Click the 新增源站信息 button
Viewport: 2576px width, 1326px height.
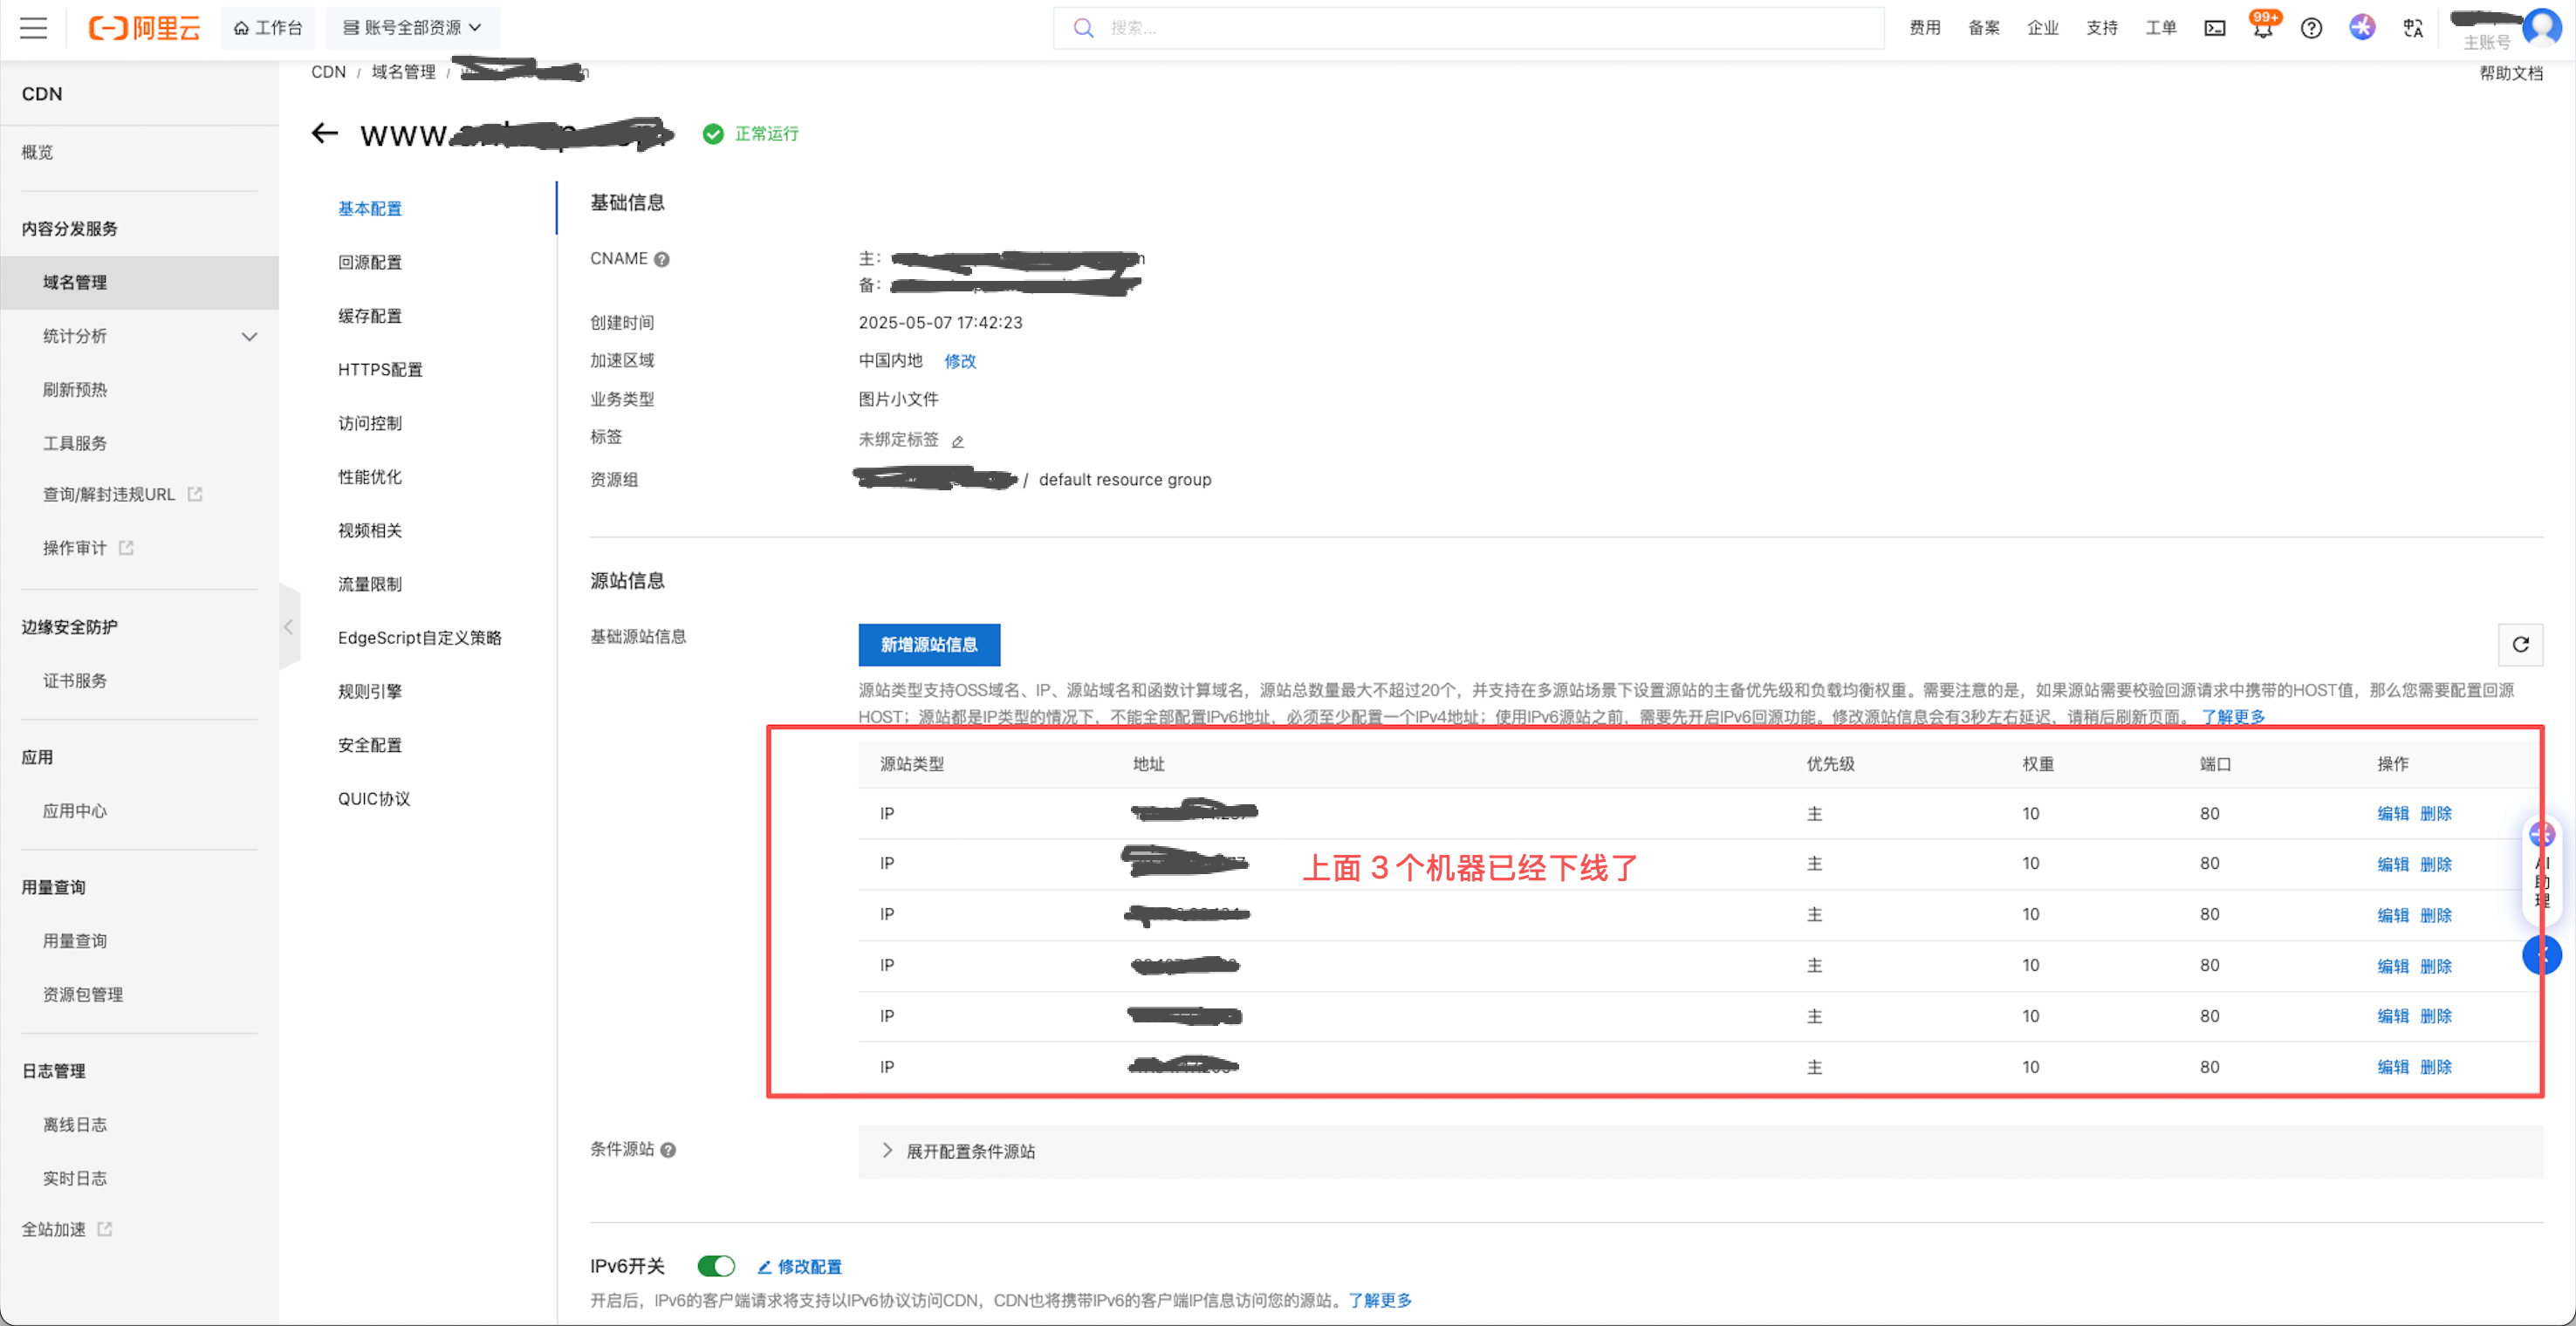coord(928,645)
